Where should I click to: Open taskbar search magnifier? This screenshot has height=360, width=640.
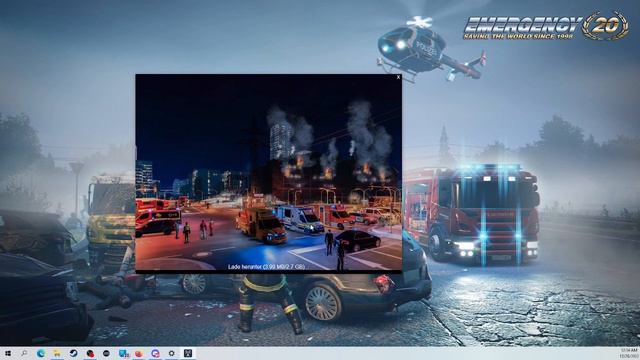(x=24, y=353)
